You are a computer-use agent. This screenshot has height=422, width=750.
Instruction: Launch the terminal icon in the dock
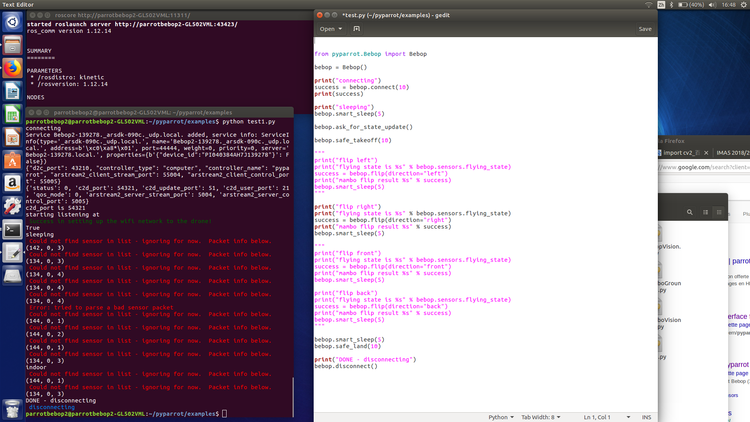click(x=12, y=228)
